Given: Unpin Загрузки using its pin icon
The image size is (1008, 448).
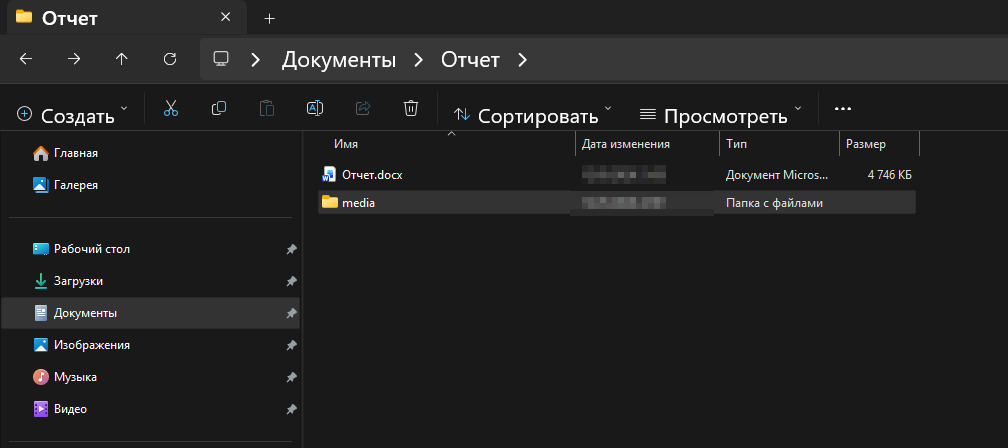Looking at the screenshot, I should click(x=291, y=281).
